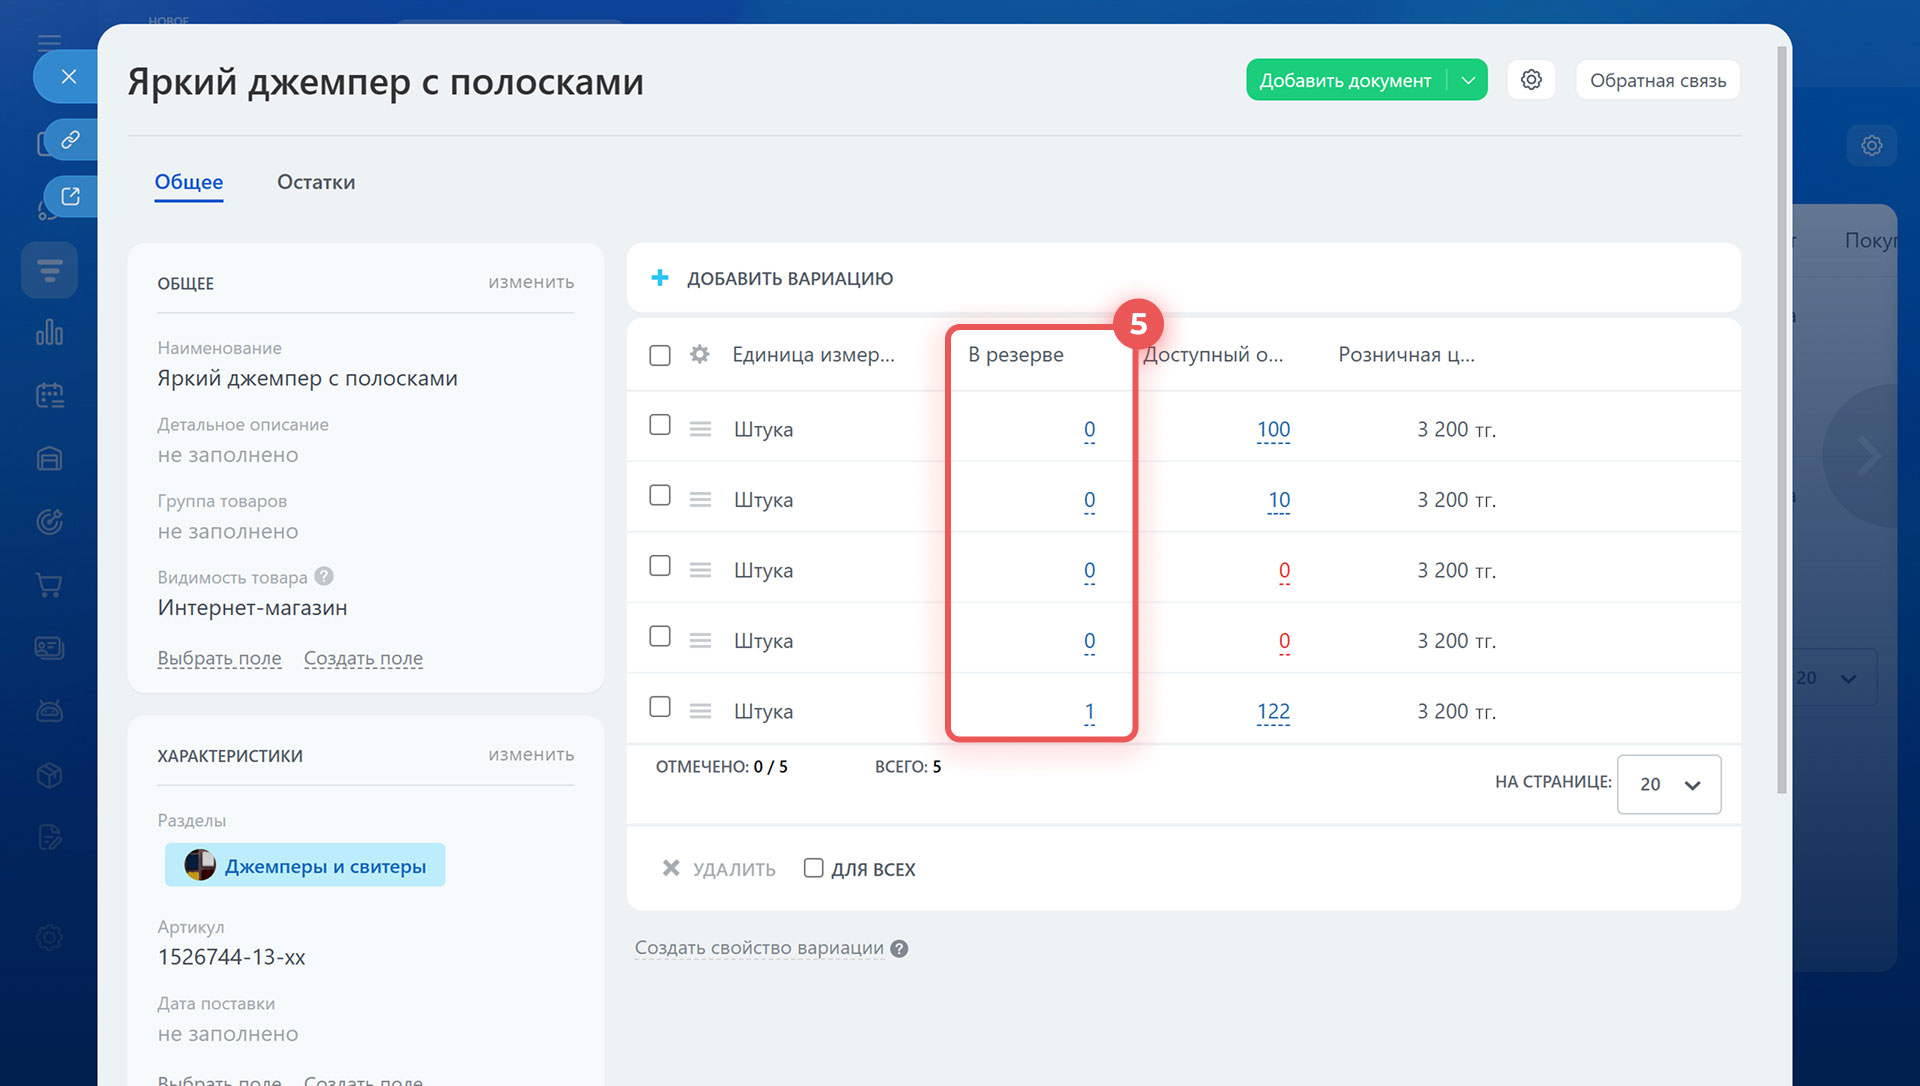
Task: Click the Создать свойство вариации link
Action: click(x=759, y=948)
